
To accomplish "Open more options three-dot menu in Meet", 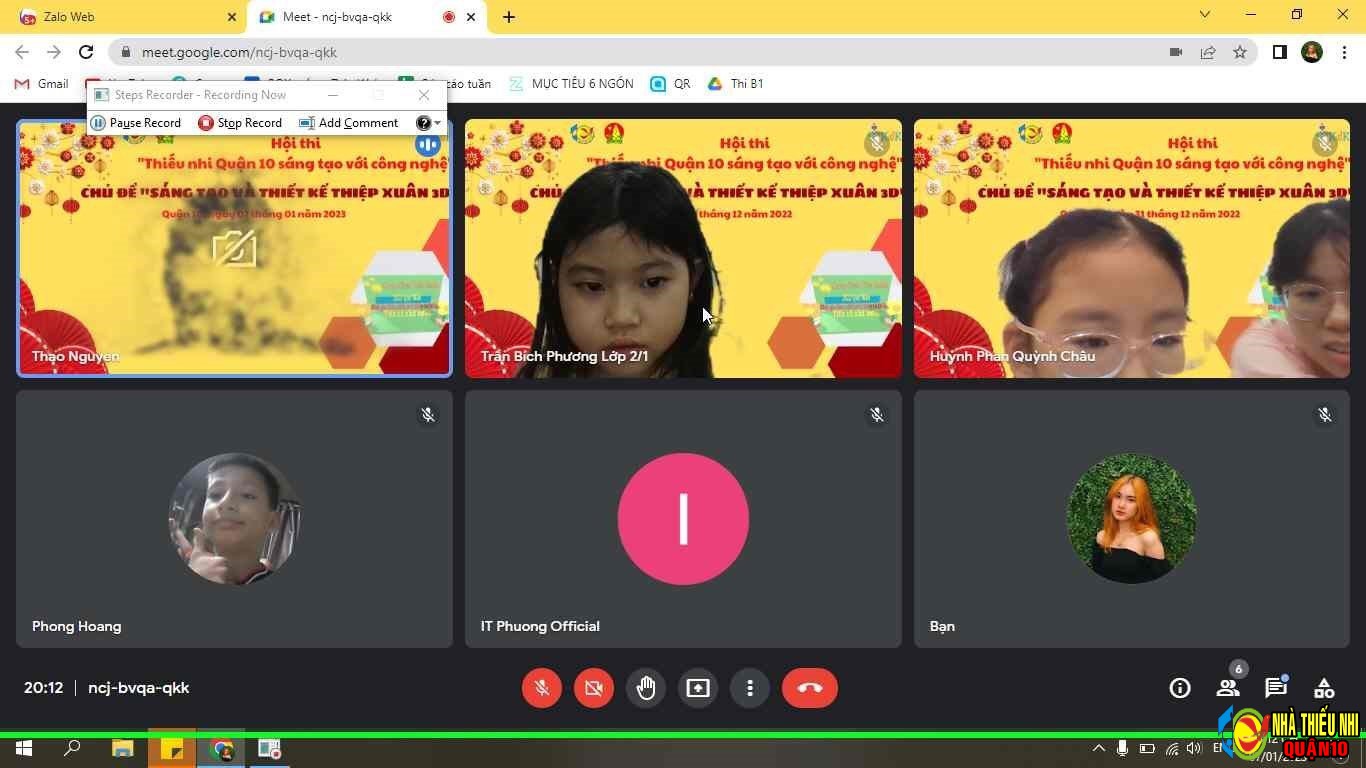I will pos(750,688).
